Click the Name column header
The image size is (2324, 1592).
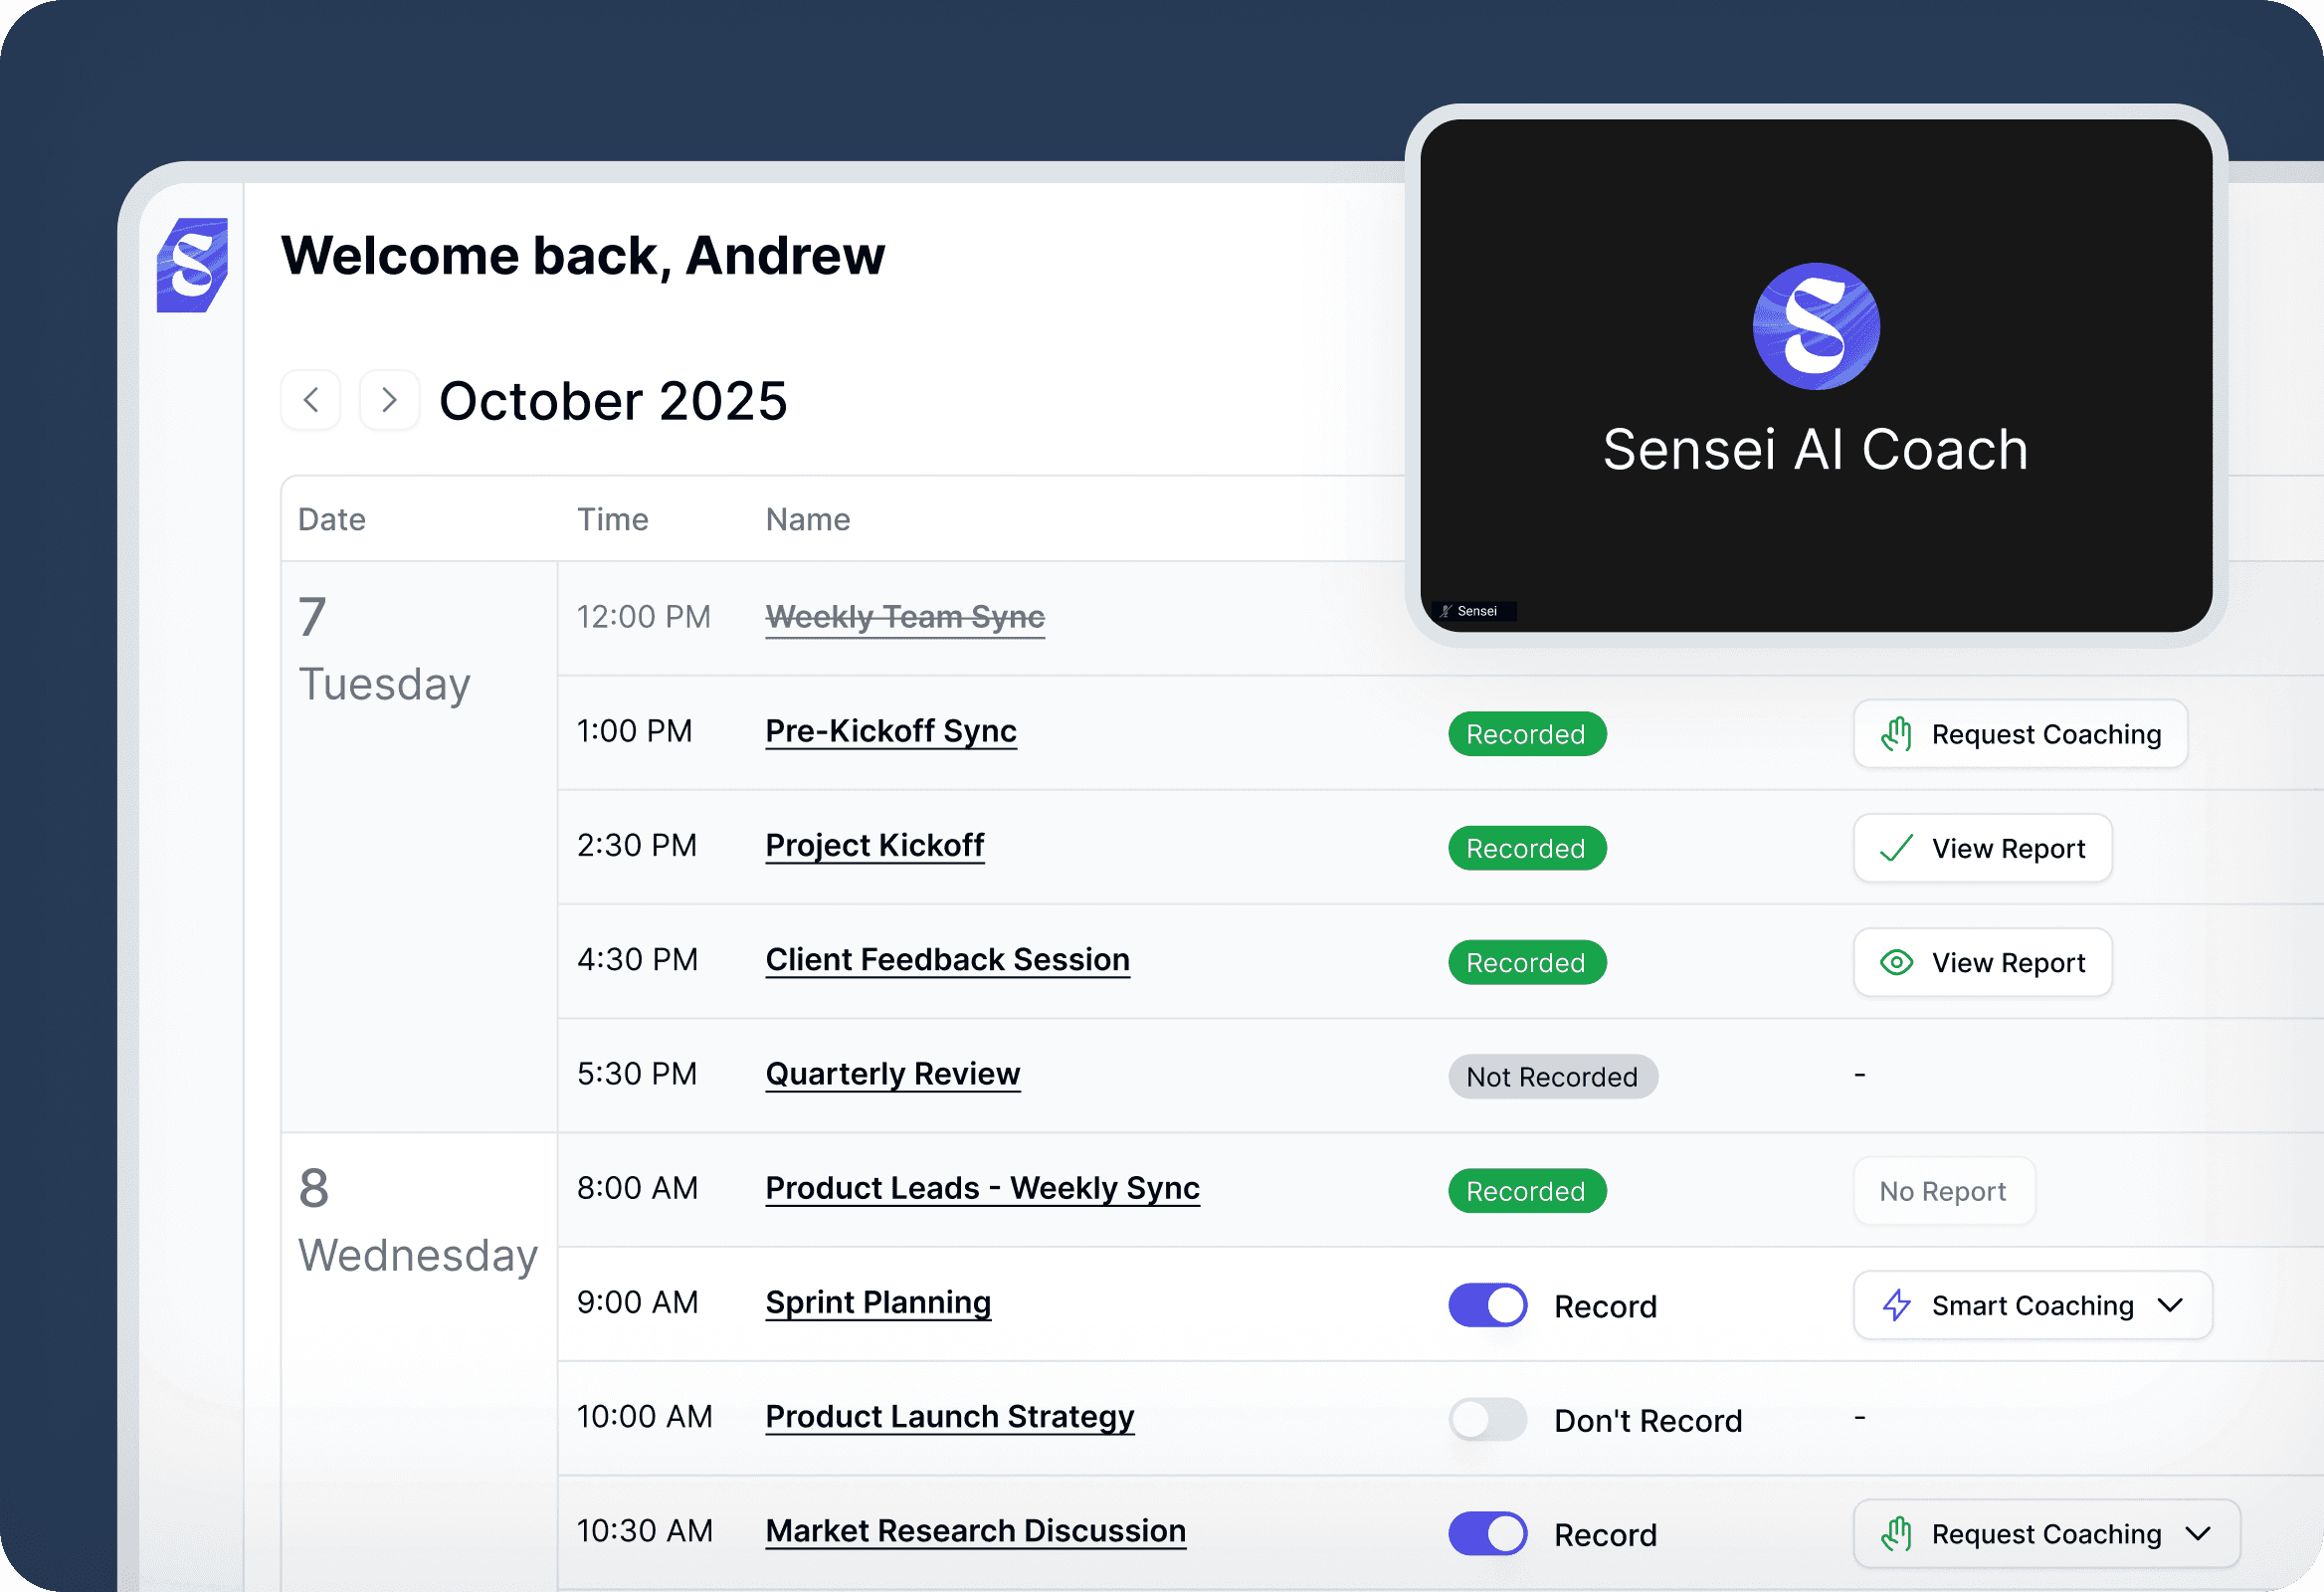807,519
